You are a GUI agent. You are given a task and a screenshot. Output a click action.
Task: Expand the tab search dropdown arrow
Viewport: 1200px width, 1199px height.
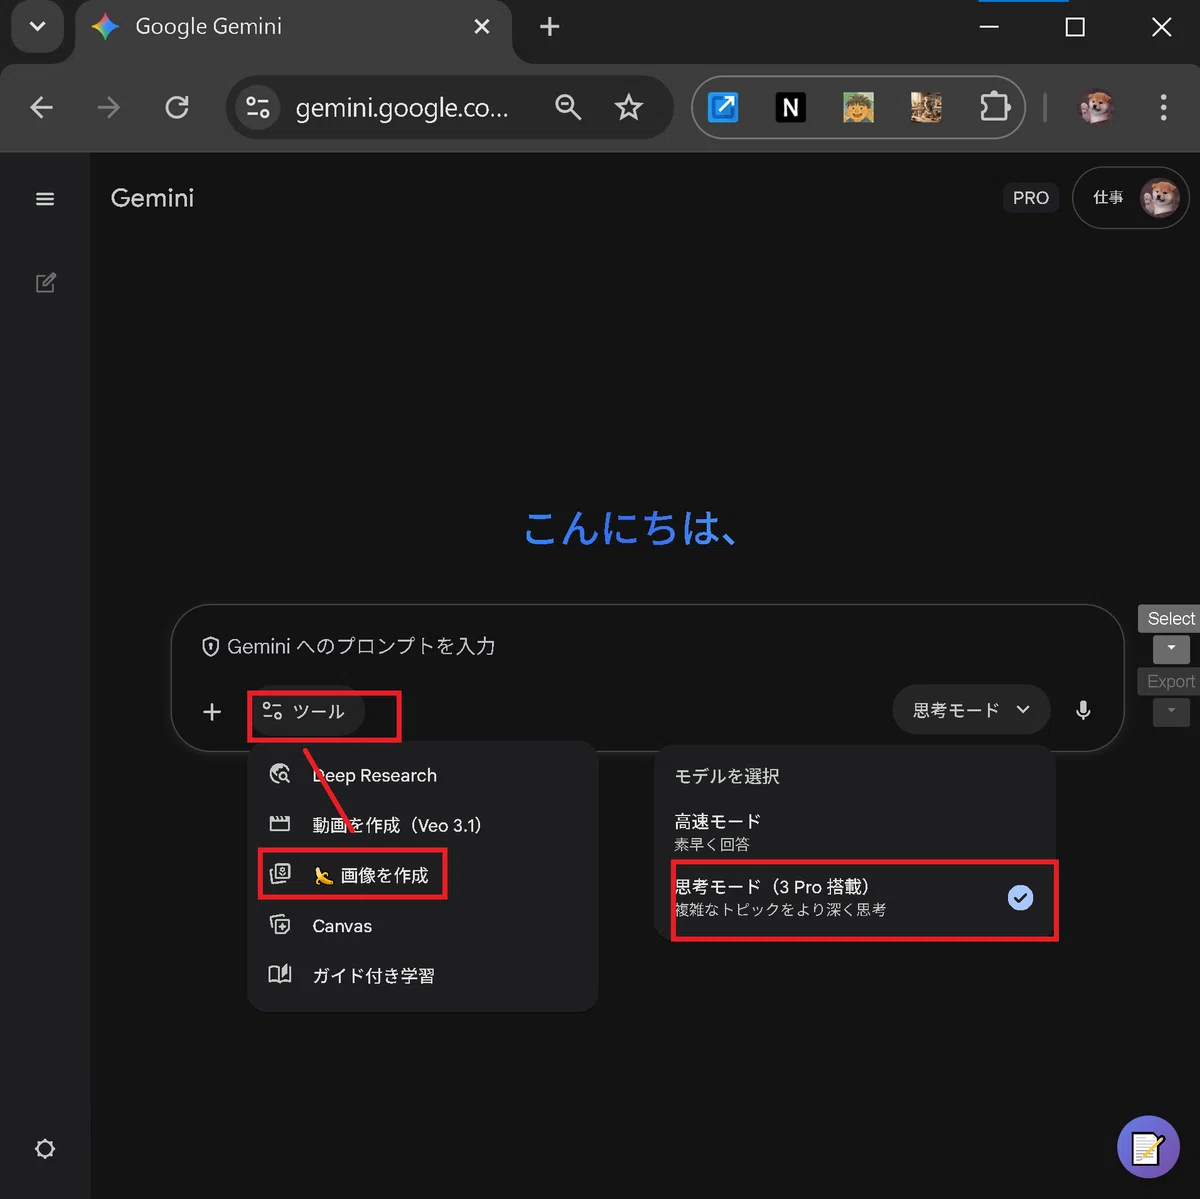(38, 27)
